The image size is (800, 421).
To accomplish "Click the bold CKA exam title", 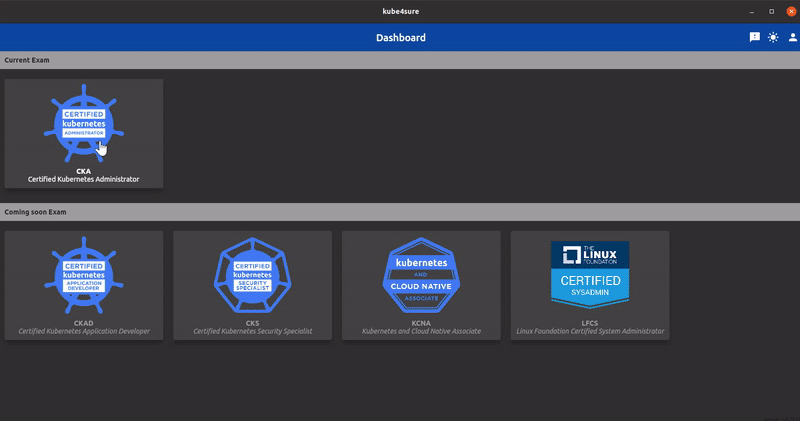I will point(84,171).
